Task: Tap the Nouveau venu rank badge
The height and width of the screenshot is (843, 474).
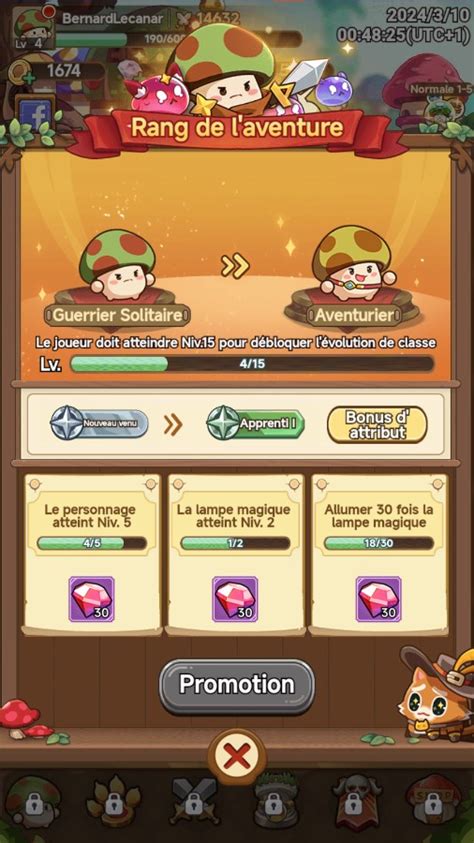Action: click(x=99, y=424)
